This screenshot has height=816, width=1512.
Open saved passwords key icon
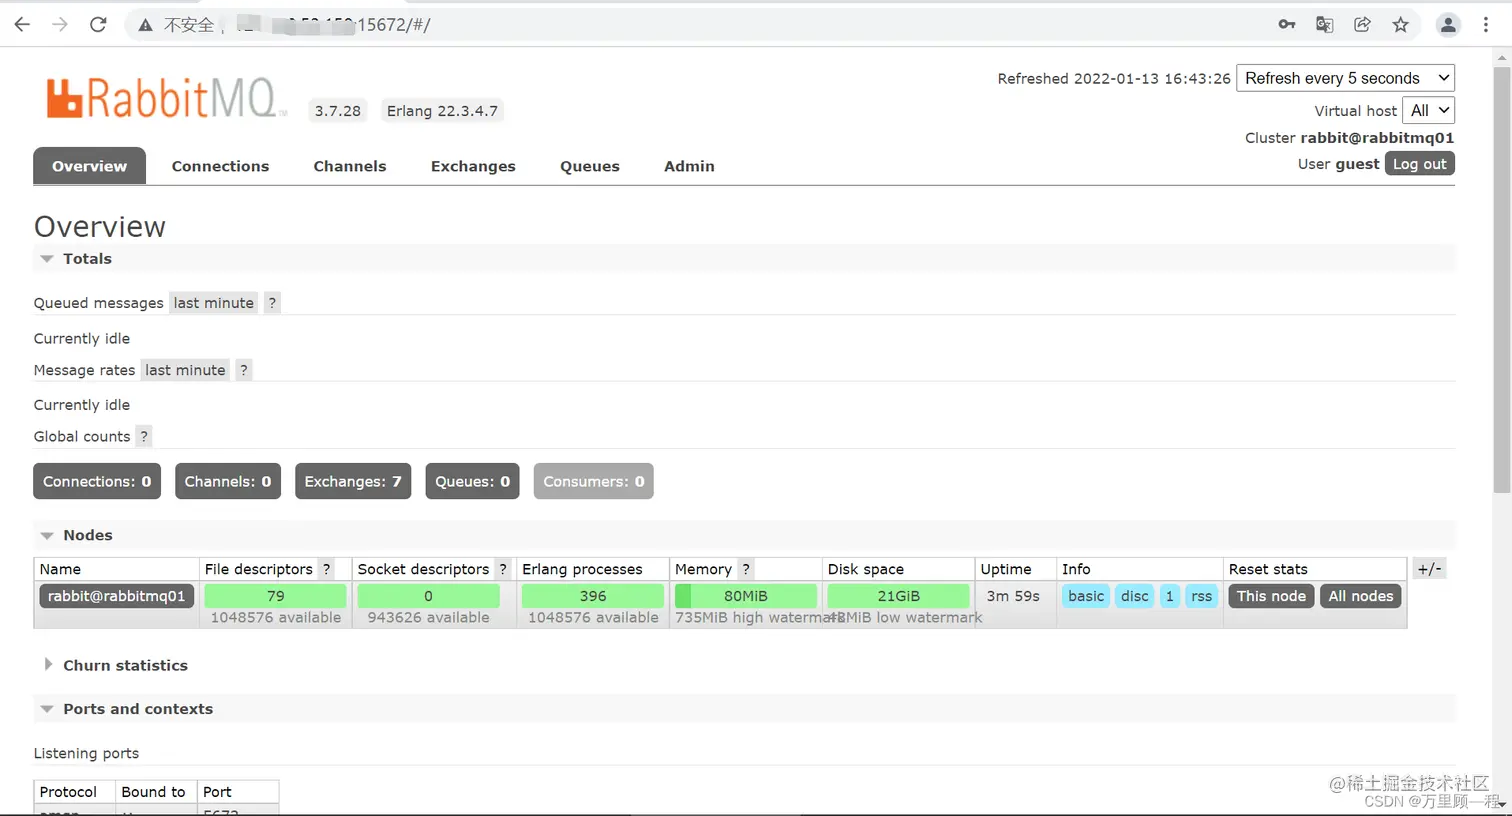(1287, 25)
